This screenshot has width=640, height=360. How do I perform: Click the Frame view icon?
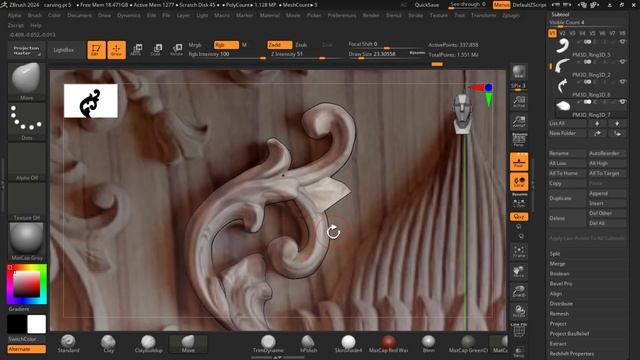pos(519,251)
